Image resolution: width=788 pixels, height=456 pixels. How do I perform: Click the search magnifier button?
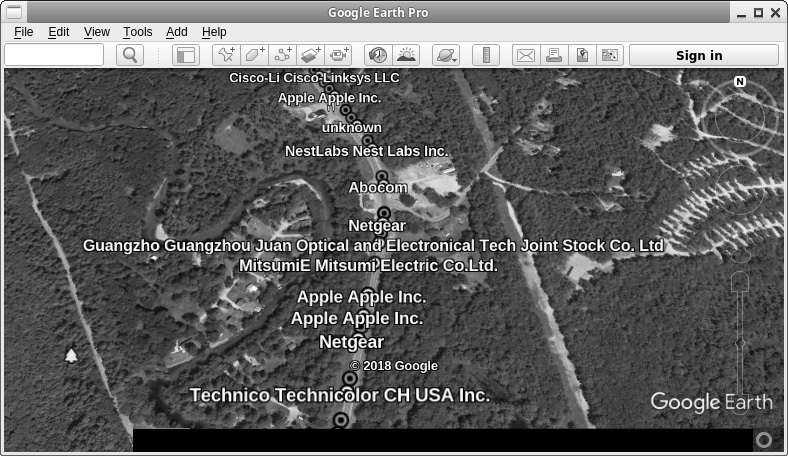[x=130, y=55]
